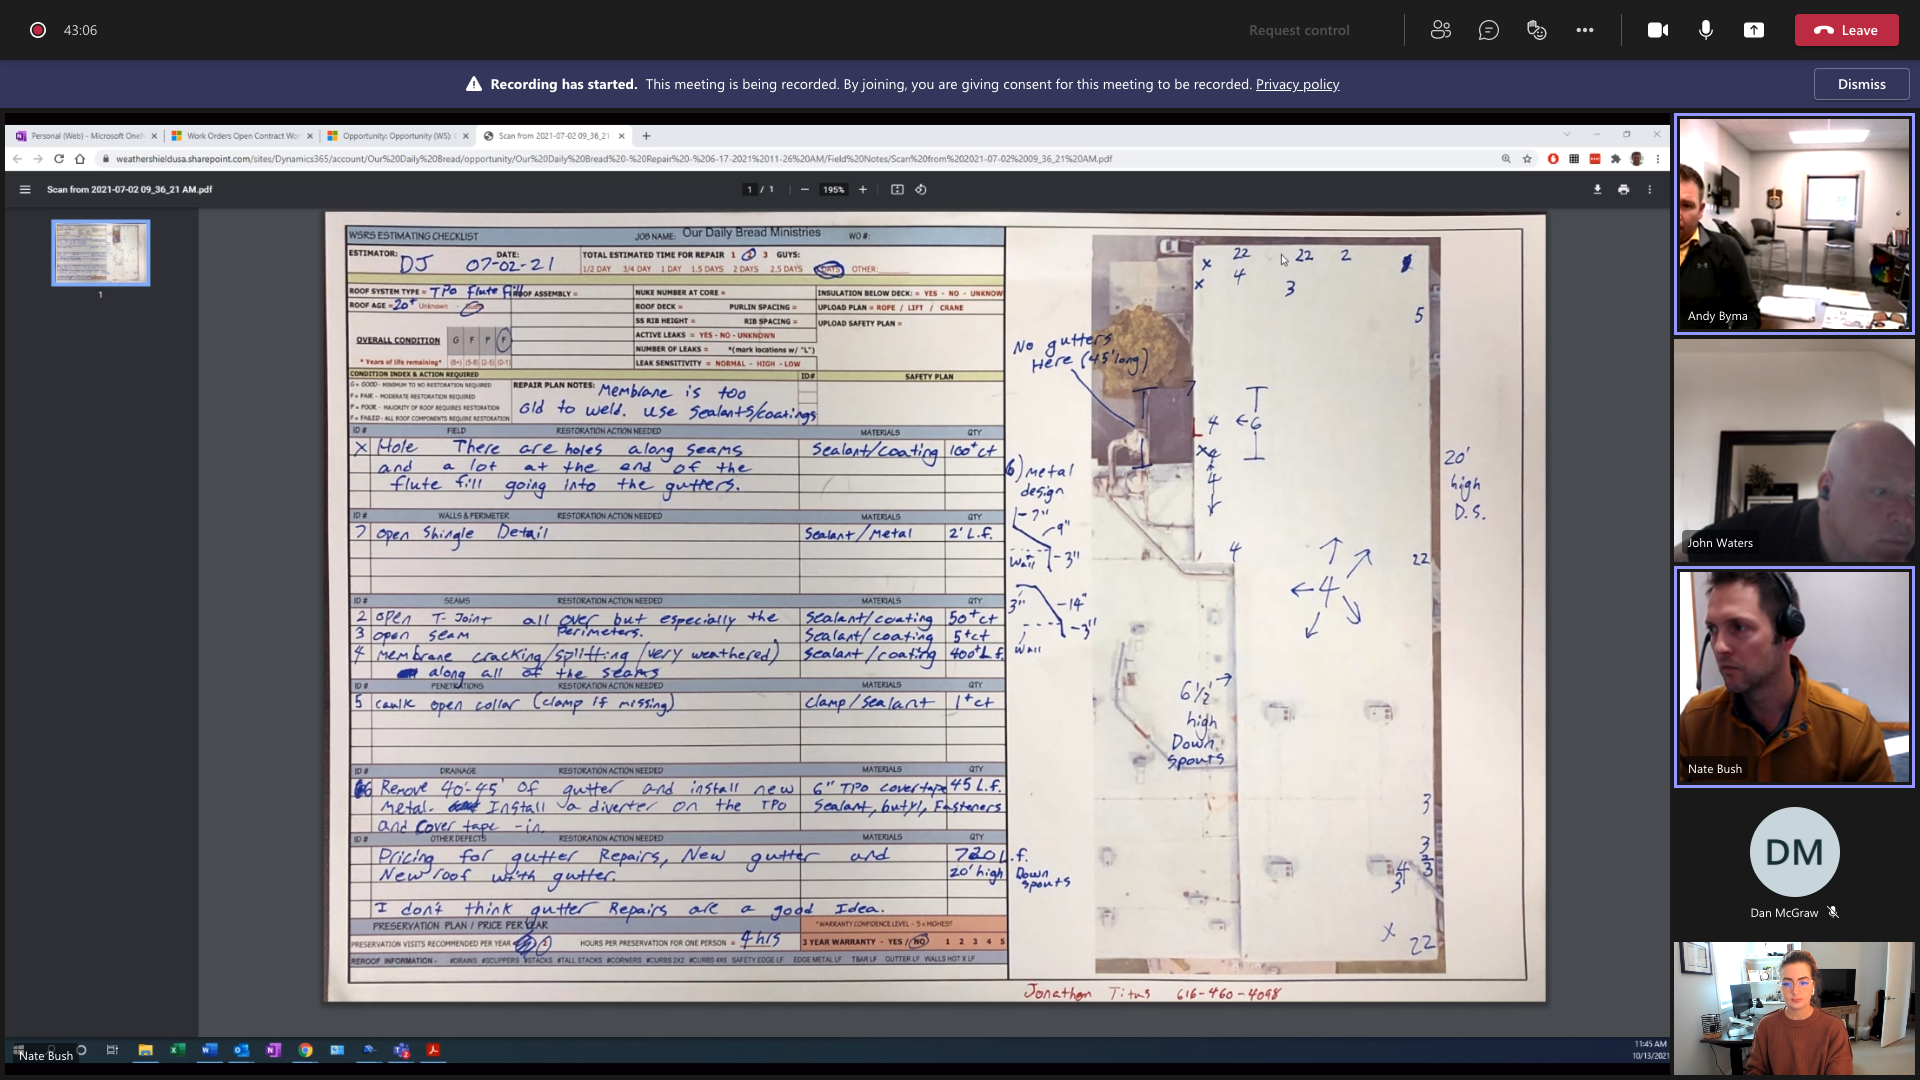Click the PDF print icon
The height and width of the screenshot is (1080, 1920).
pyautogui.click(x=1623, y=189)
